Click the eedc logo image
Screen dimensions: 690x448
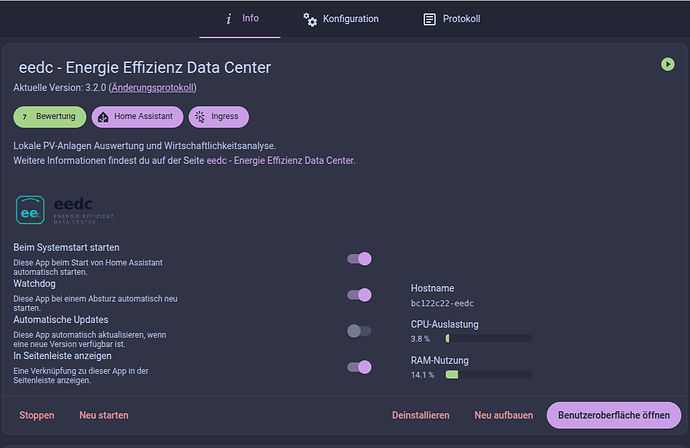pos(65,210)
